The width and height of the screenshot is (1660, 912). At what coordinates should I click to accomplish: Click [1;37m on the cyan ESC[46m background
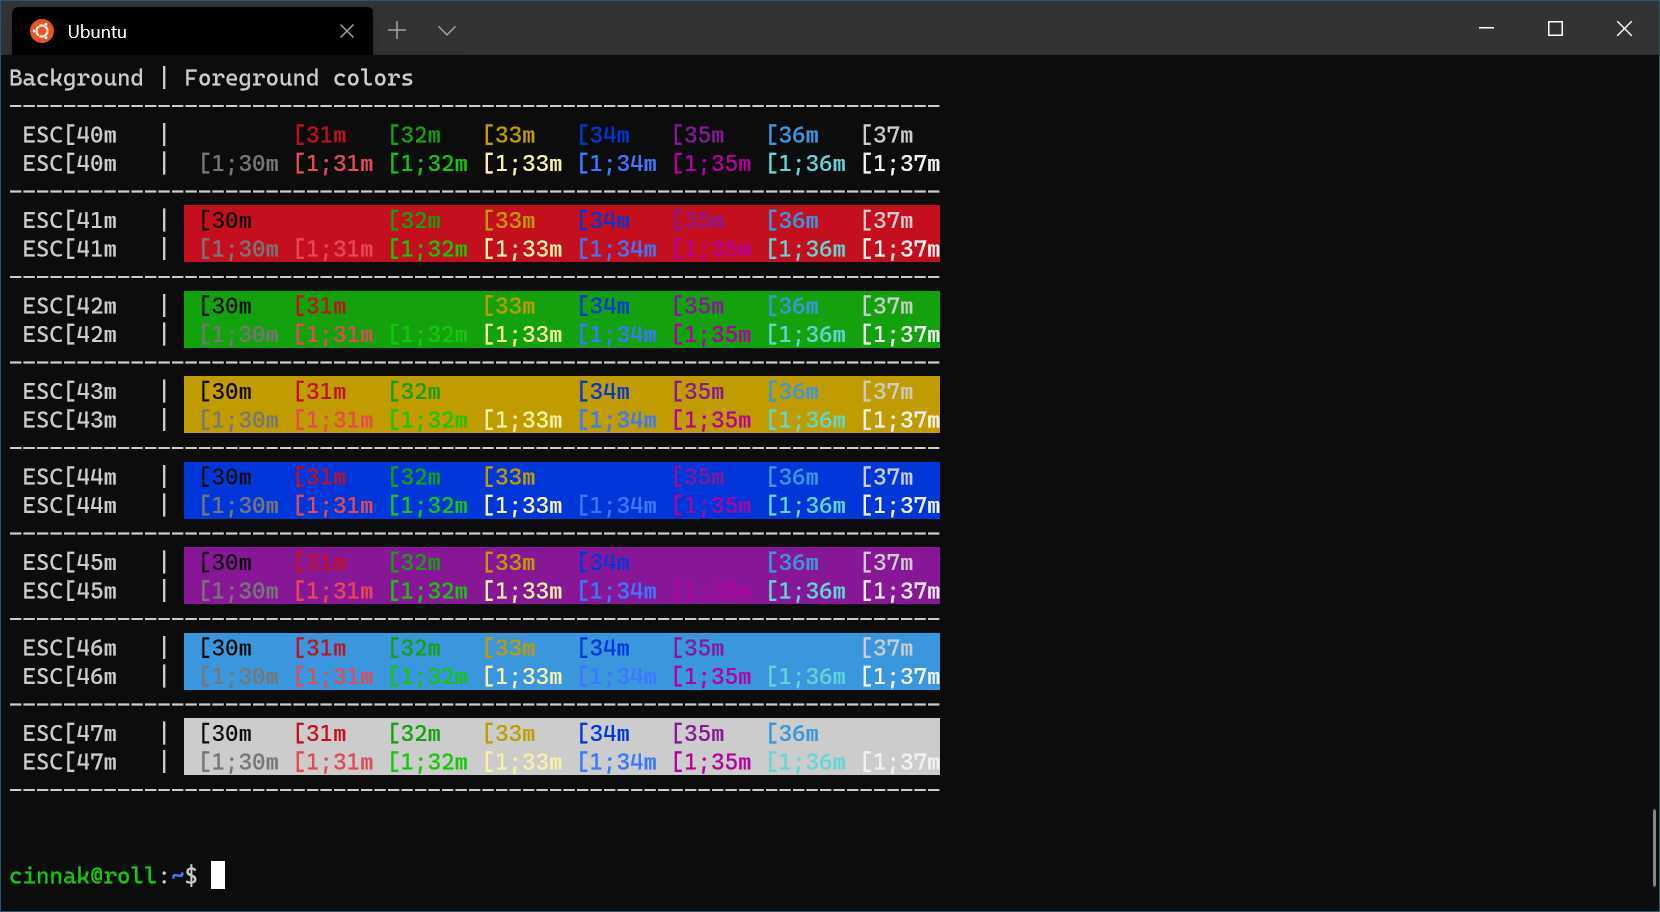click(x=900, y=677)
